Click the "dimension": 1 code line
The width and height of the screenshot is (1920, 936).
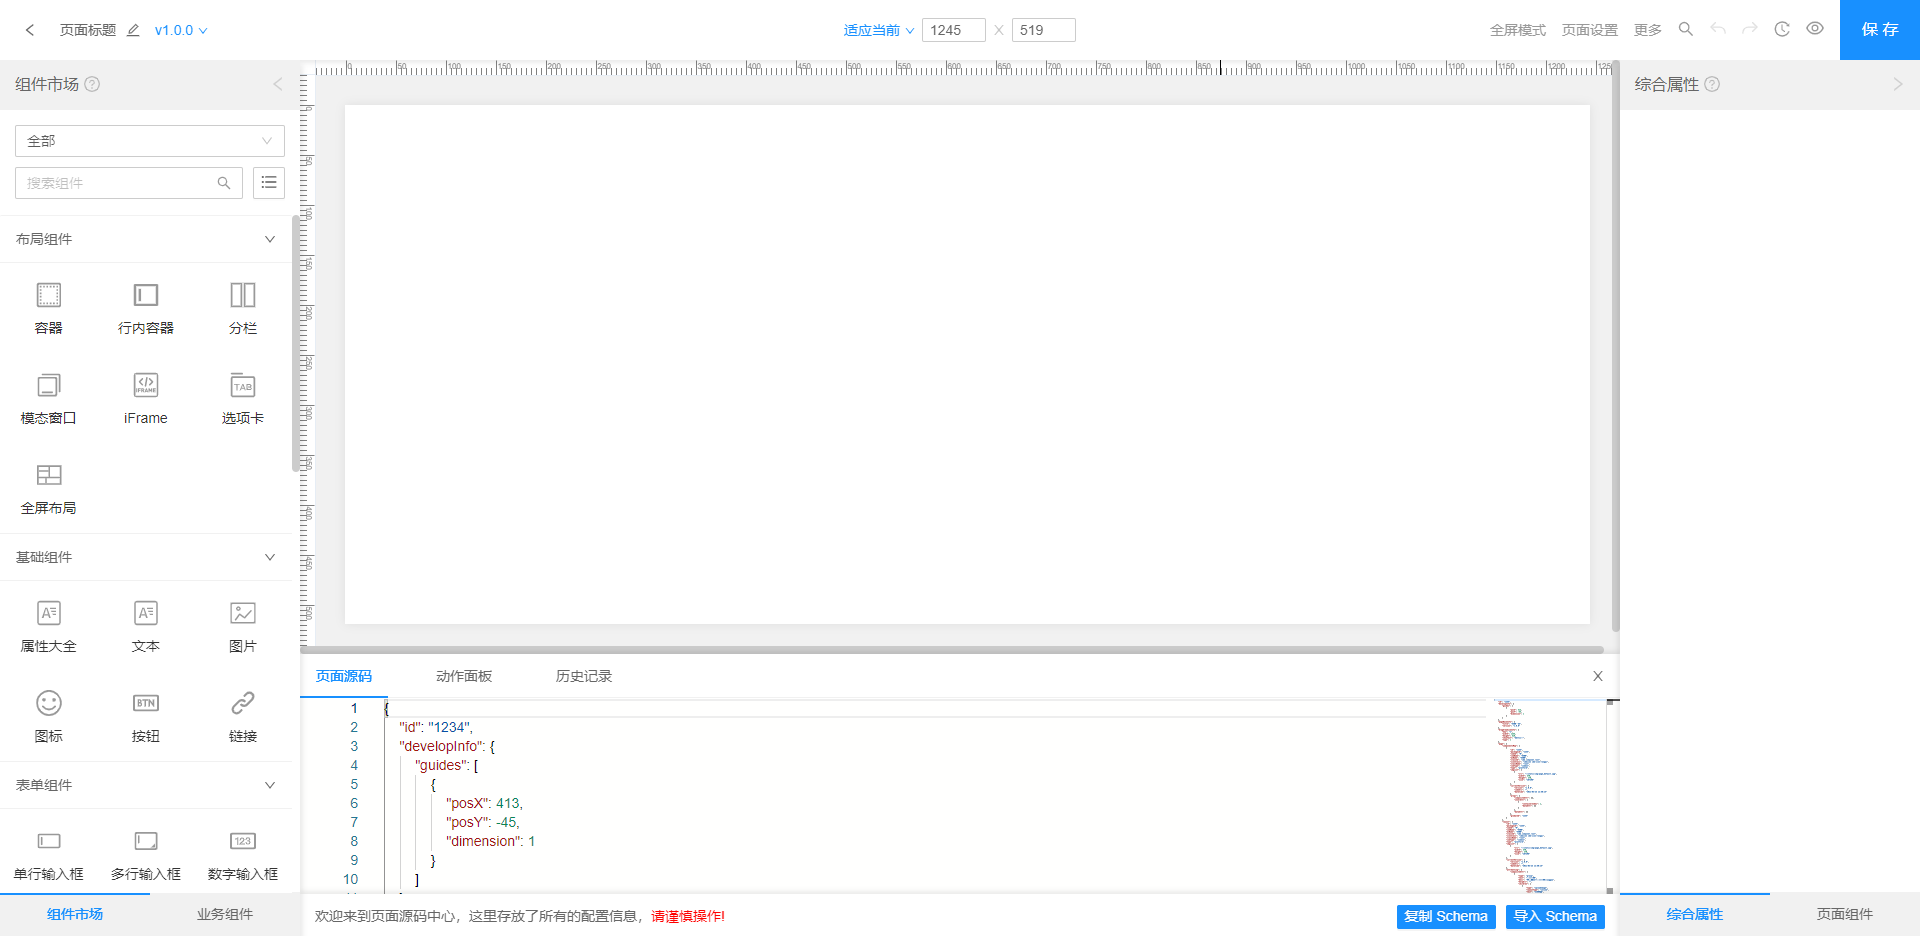(x=490, y=841)
